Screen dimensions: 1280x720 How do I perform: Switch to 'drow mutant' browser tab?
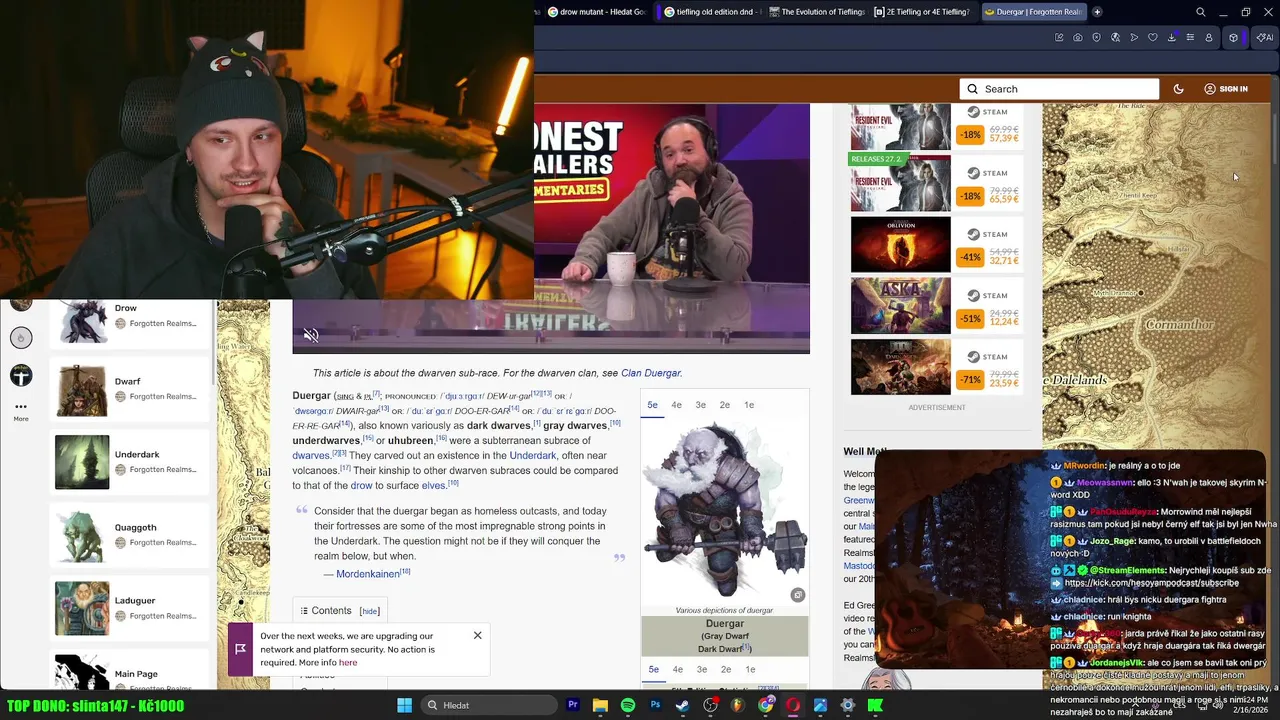pyautogui.click(x=597, y=12)
